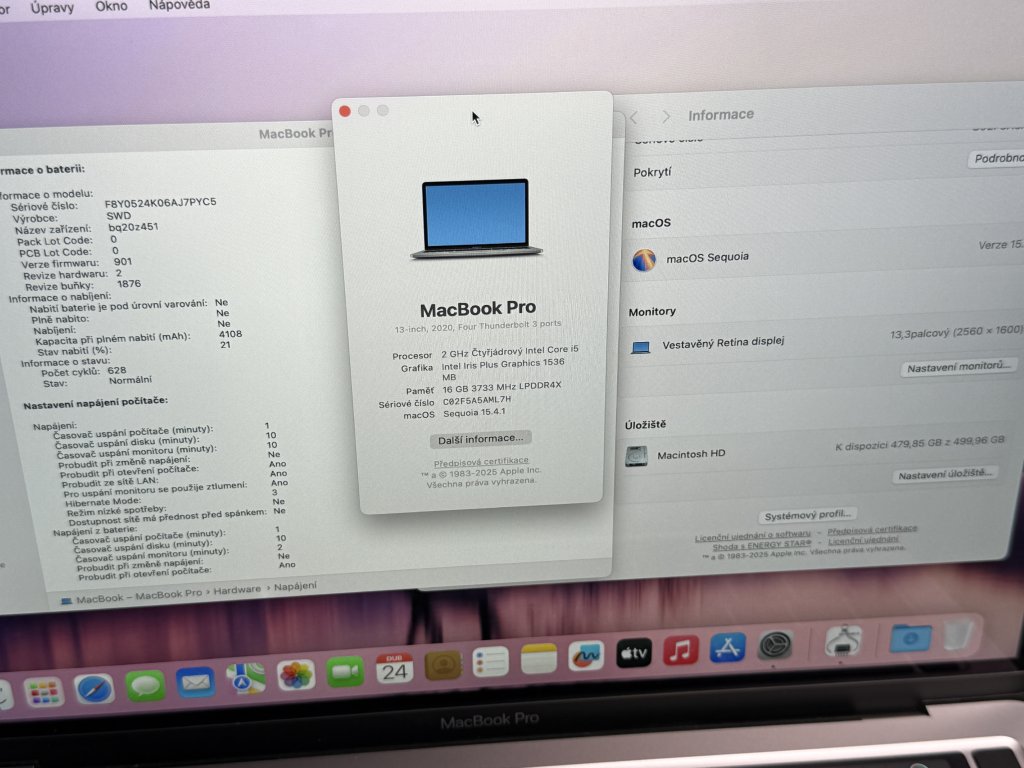
Task: Open Maps from the dock
Action: pyautogui.click(x=246, y=678)
